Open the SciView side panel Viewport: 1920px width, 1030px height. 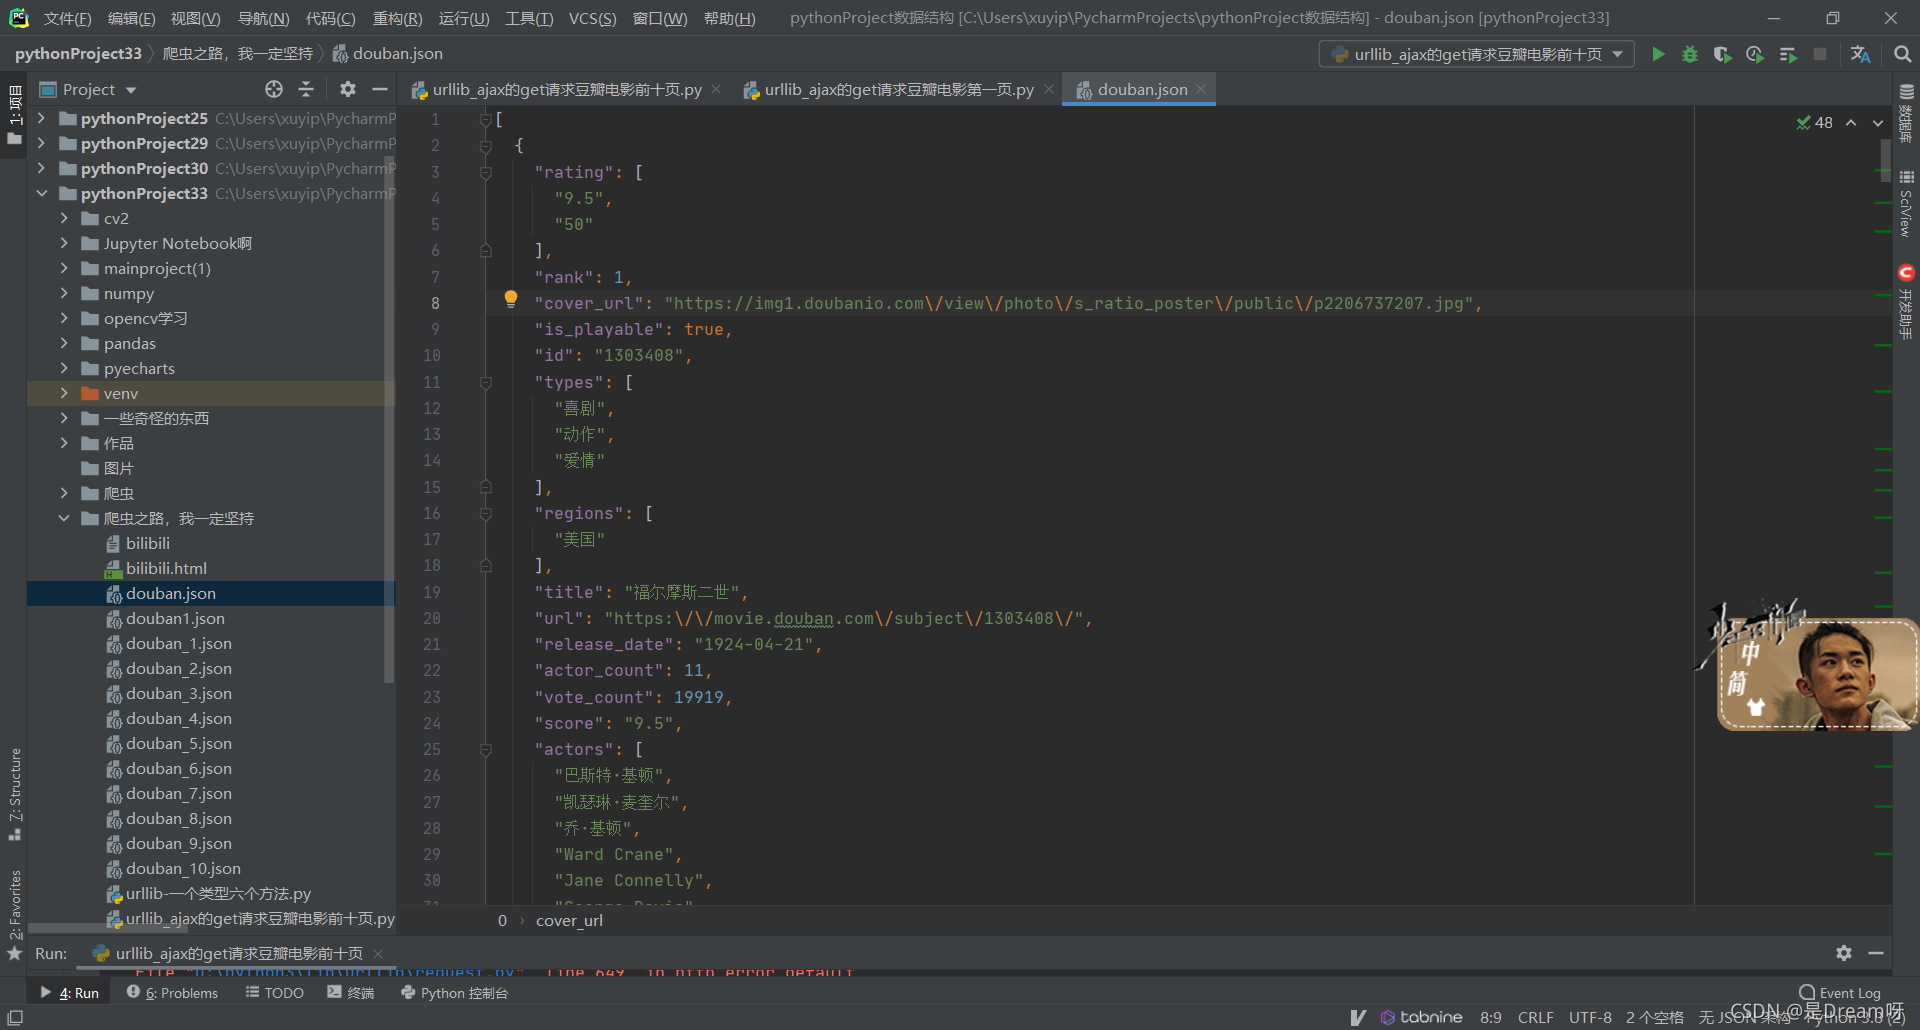pos(1906,204)
